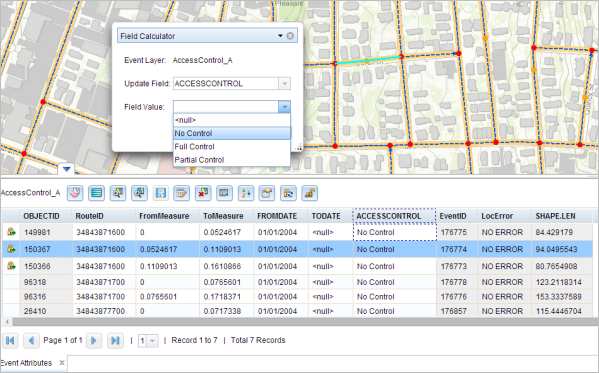
Task: Click the lock icon on row 149981
Action: coord(11,232)
